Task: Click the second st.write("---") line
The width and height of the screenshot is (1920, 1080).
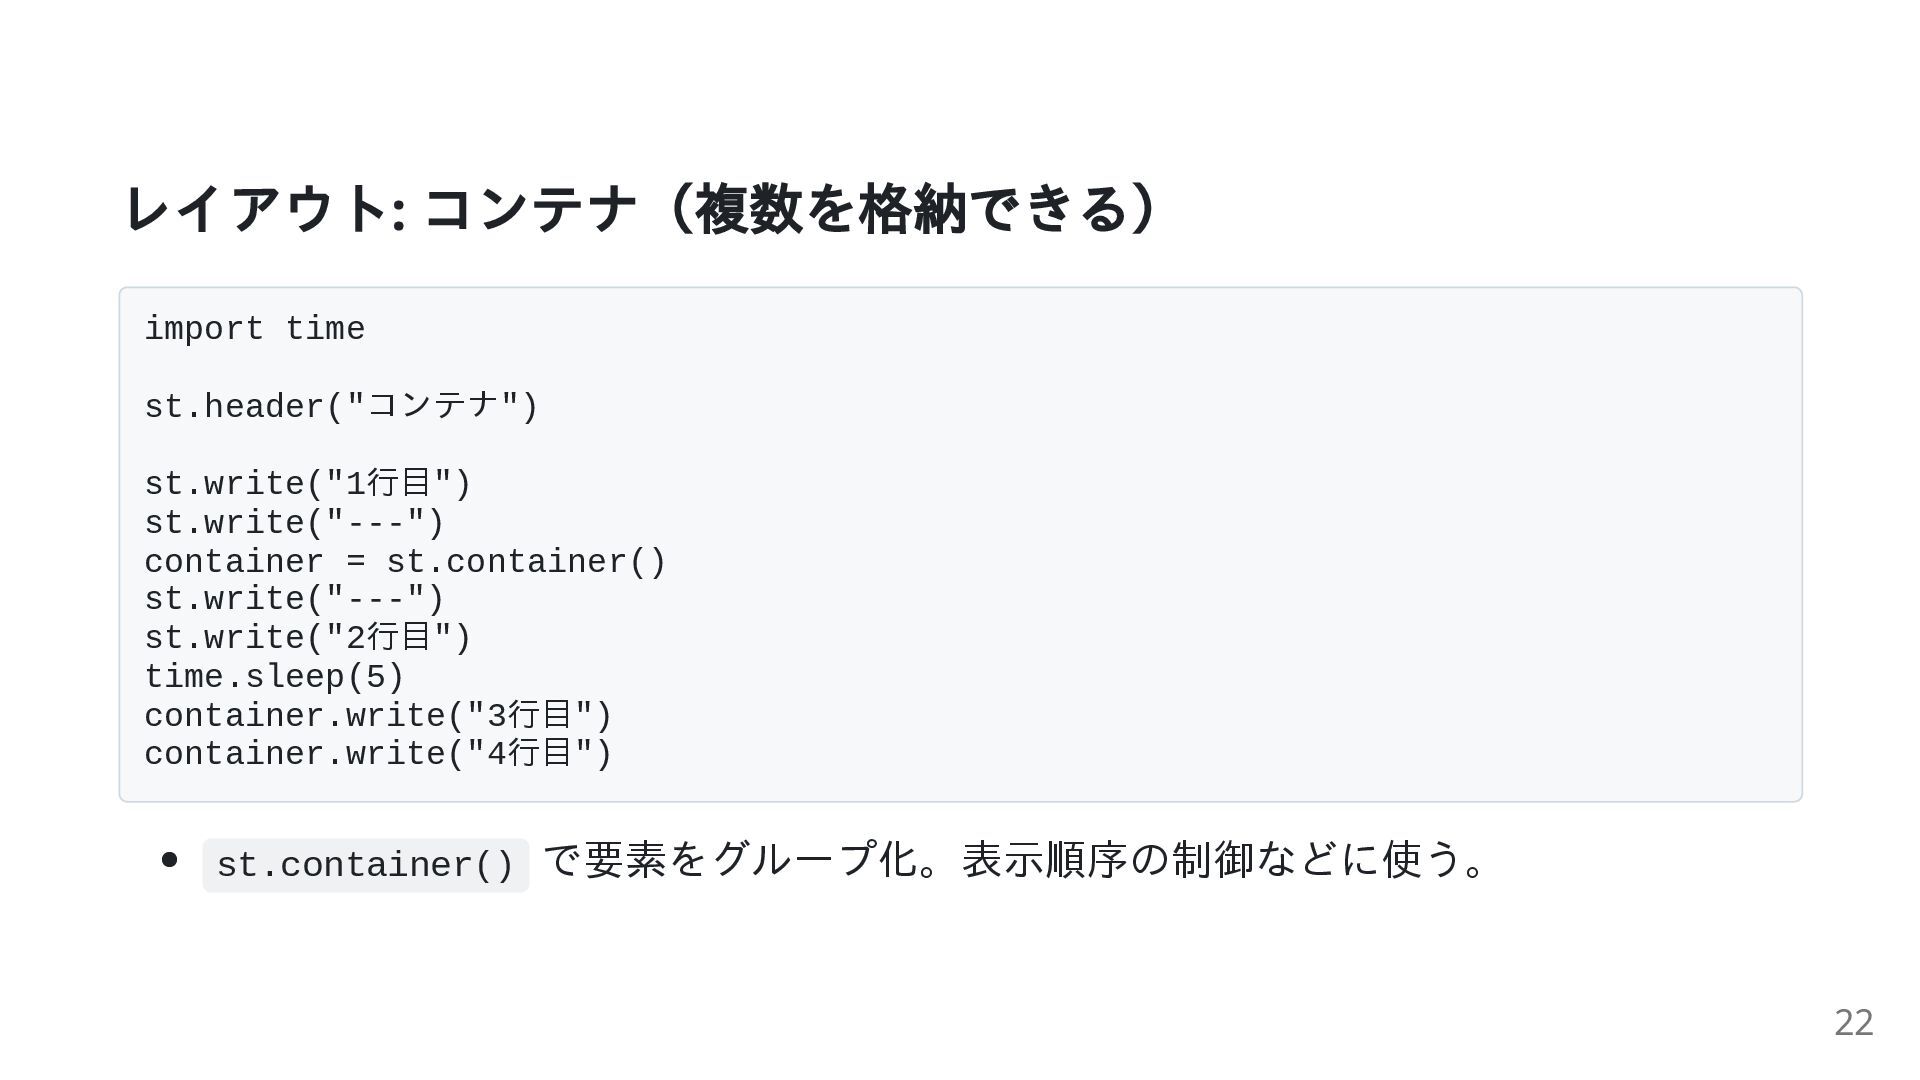Action: pos(294,600)
